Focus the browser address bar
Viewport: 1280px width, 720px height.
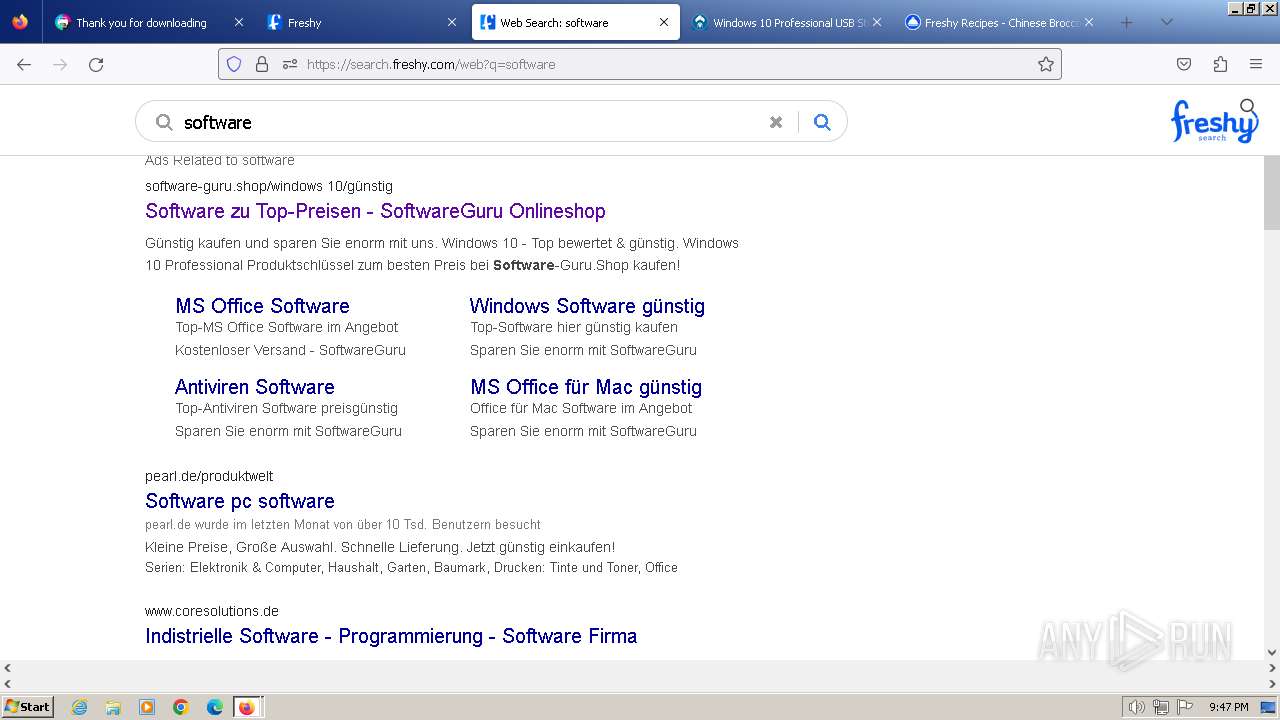tap(640, 64)
